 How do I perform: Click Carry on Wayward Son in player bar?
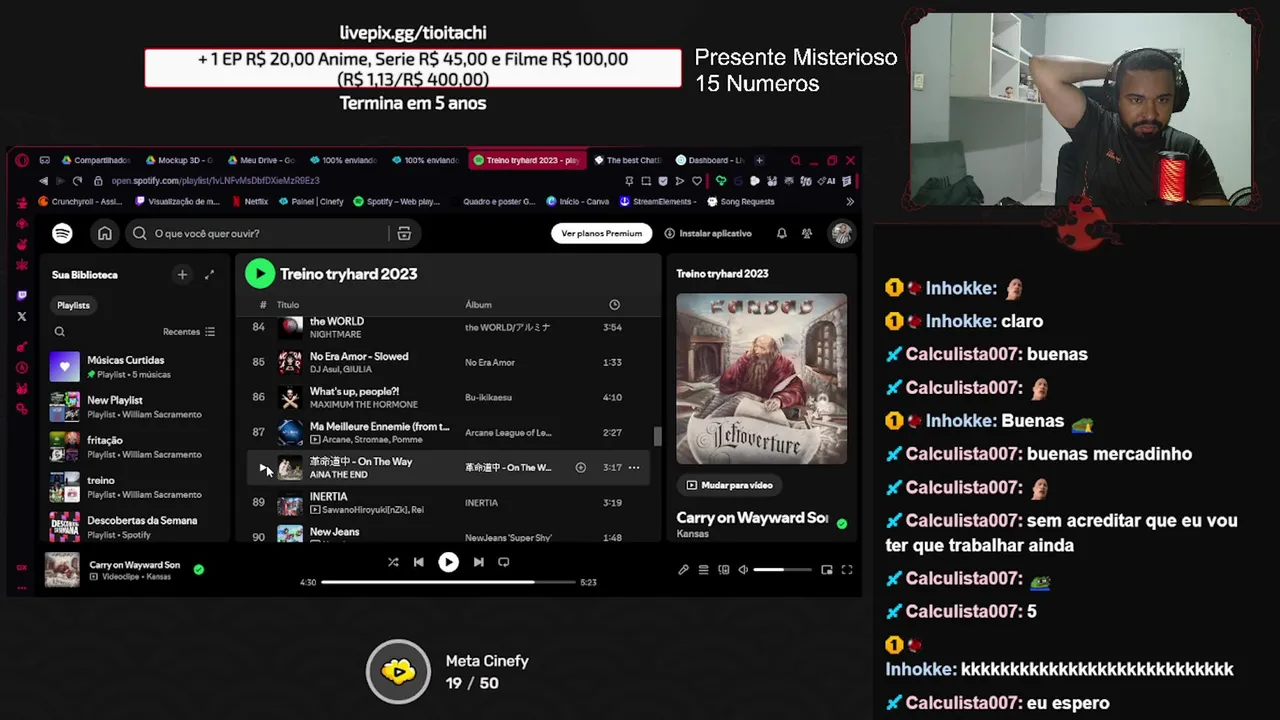tap(134, 564)
